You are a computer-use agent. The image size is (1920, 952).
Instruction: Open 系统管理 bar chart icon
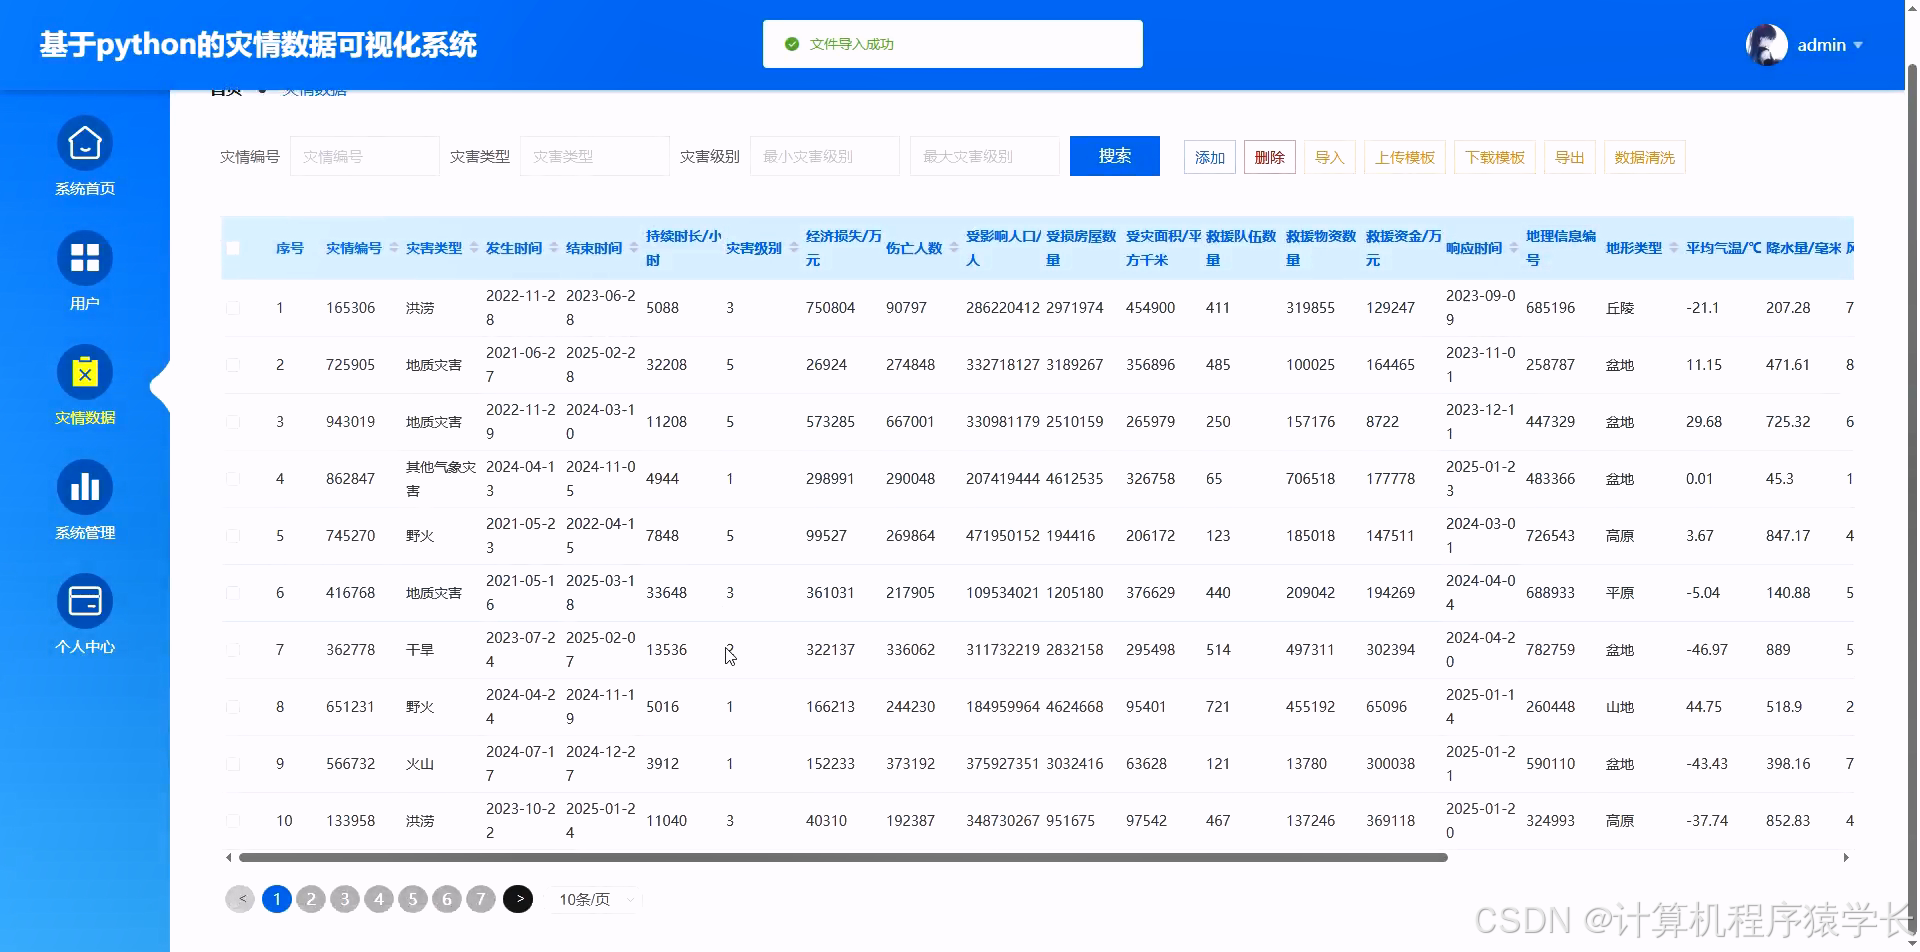(85, 487)
